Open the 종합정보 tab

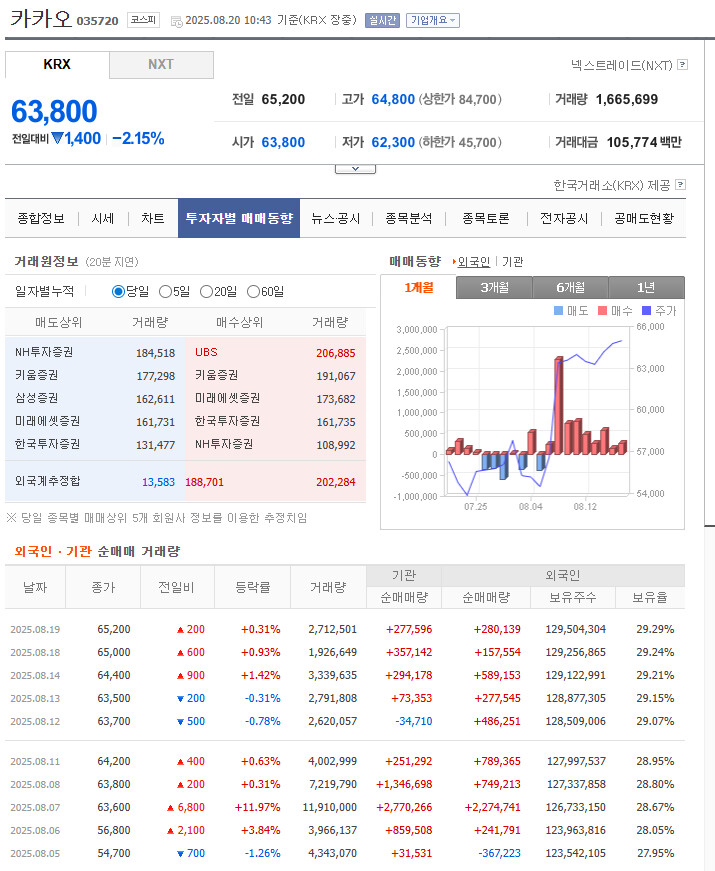tap(41, 218)
